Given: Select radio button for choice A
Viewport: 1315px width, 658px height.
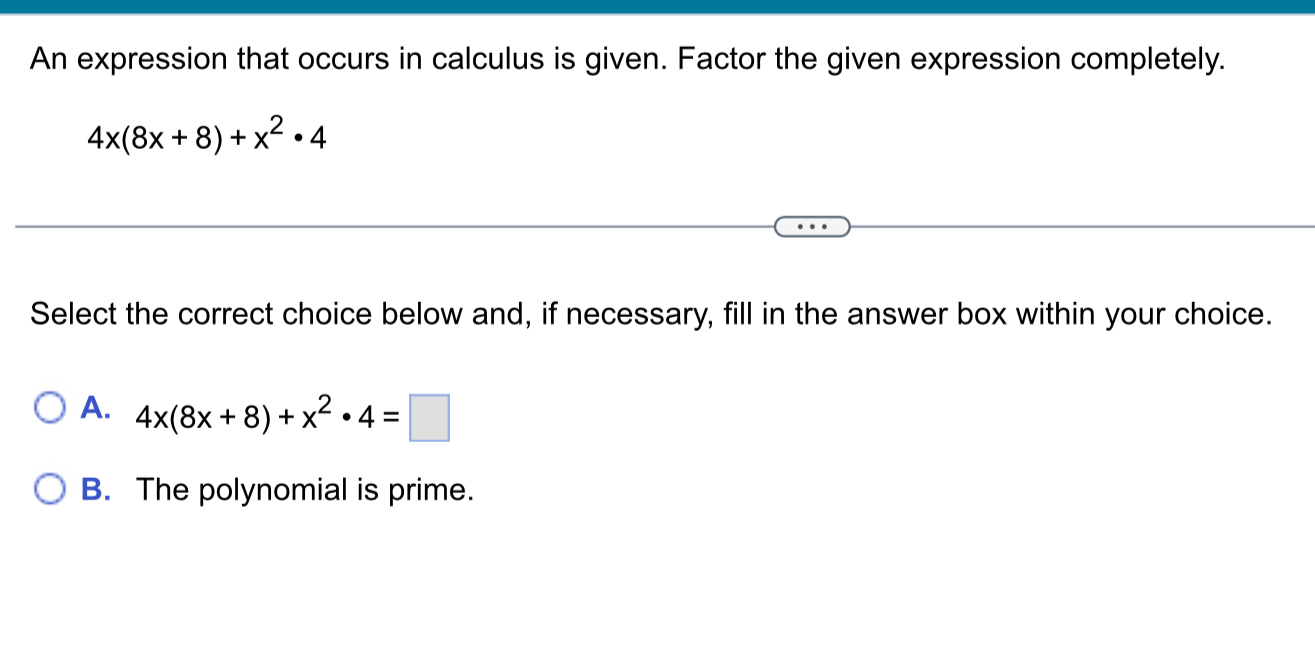Looking at the screenshot, I should tap(50, 405).
